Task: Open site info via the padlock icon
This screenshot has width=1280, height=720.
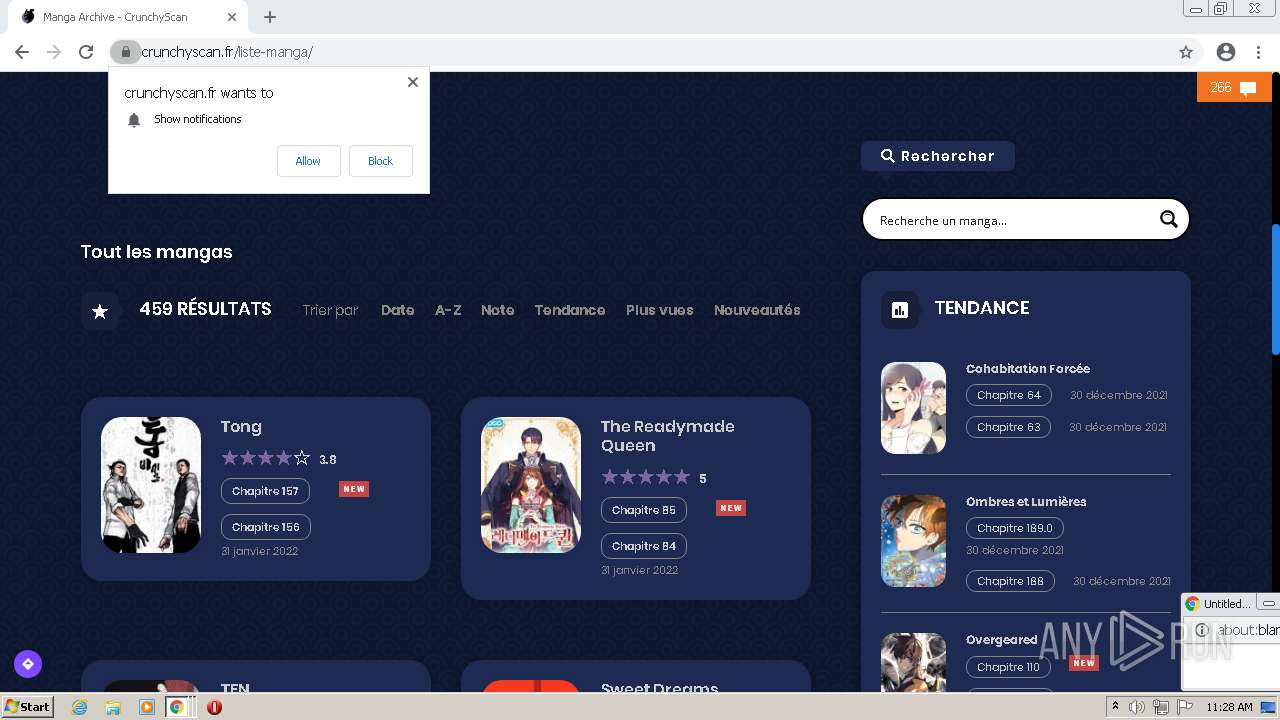Action: point(125,52)
